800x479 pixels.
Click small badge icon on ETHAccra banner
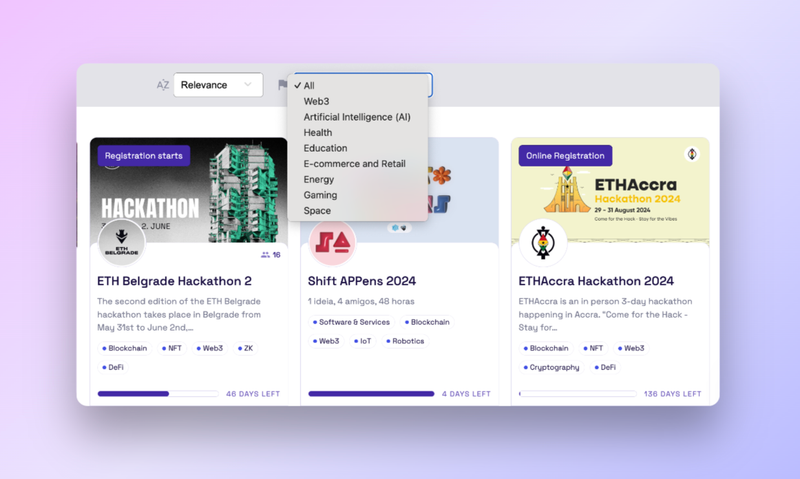pyautogui.click(x=691, y=154)
